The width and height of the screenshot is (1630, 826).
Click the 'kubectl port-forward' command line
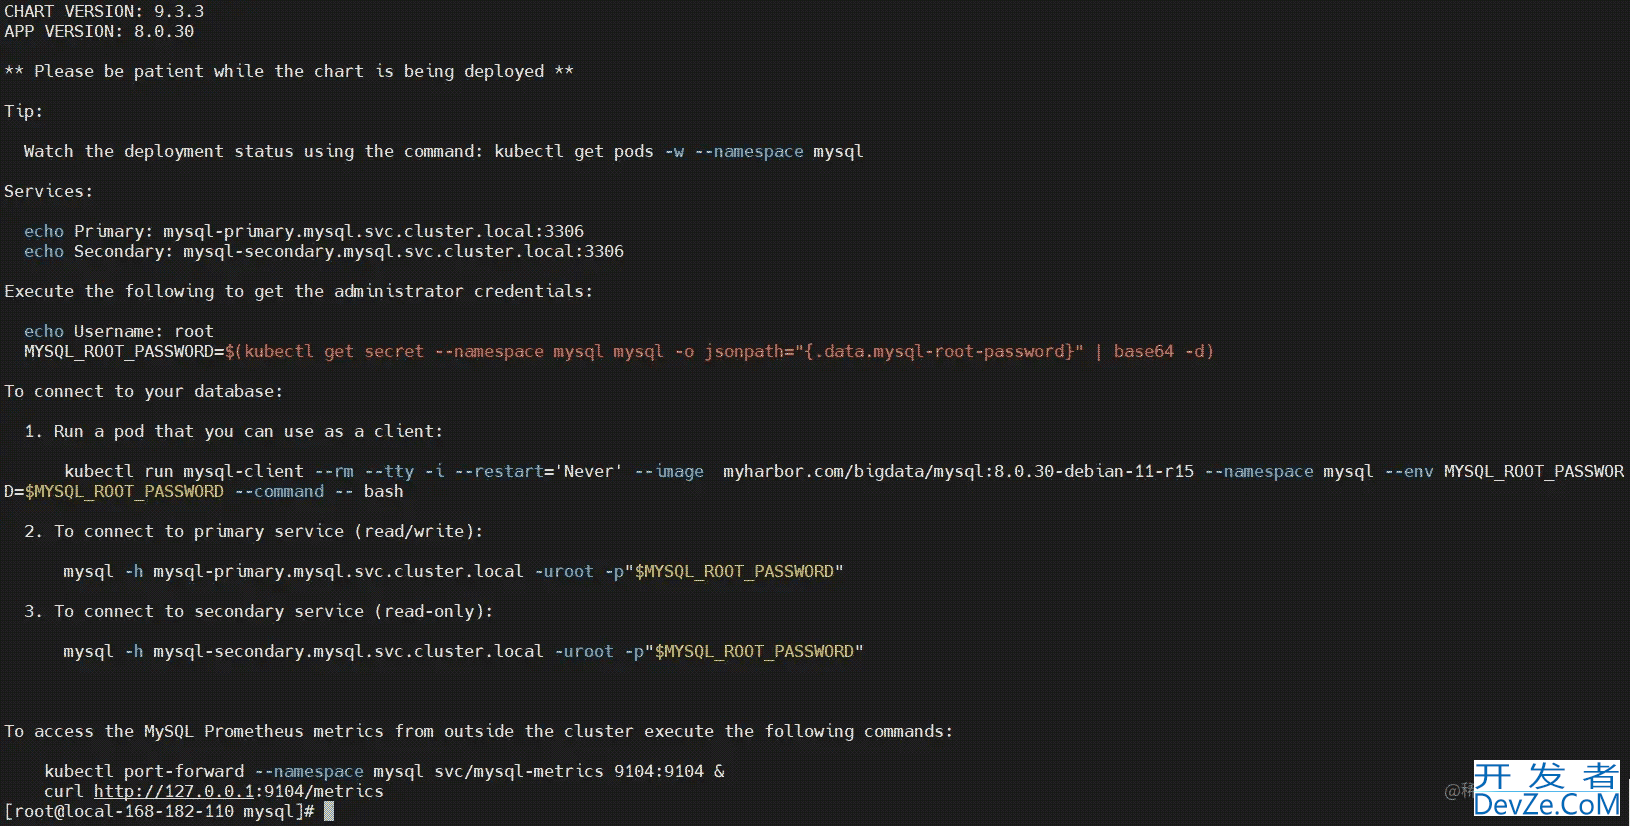[384, 771]
